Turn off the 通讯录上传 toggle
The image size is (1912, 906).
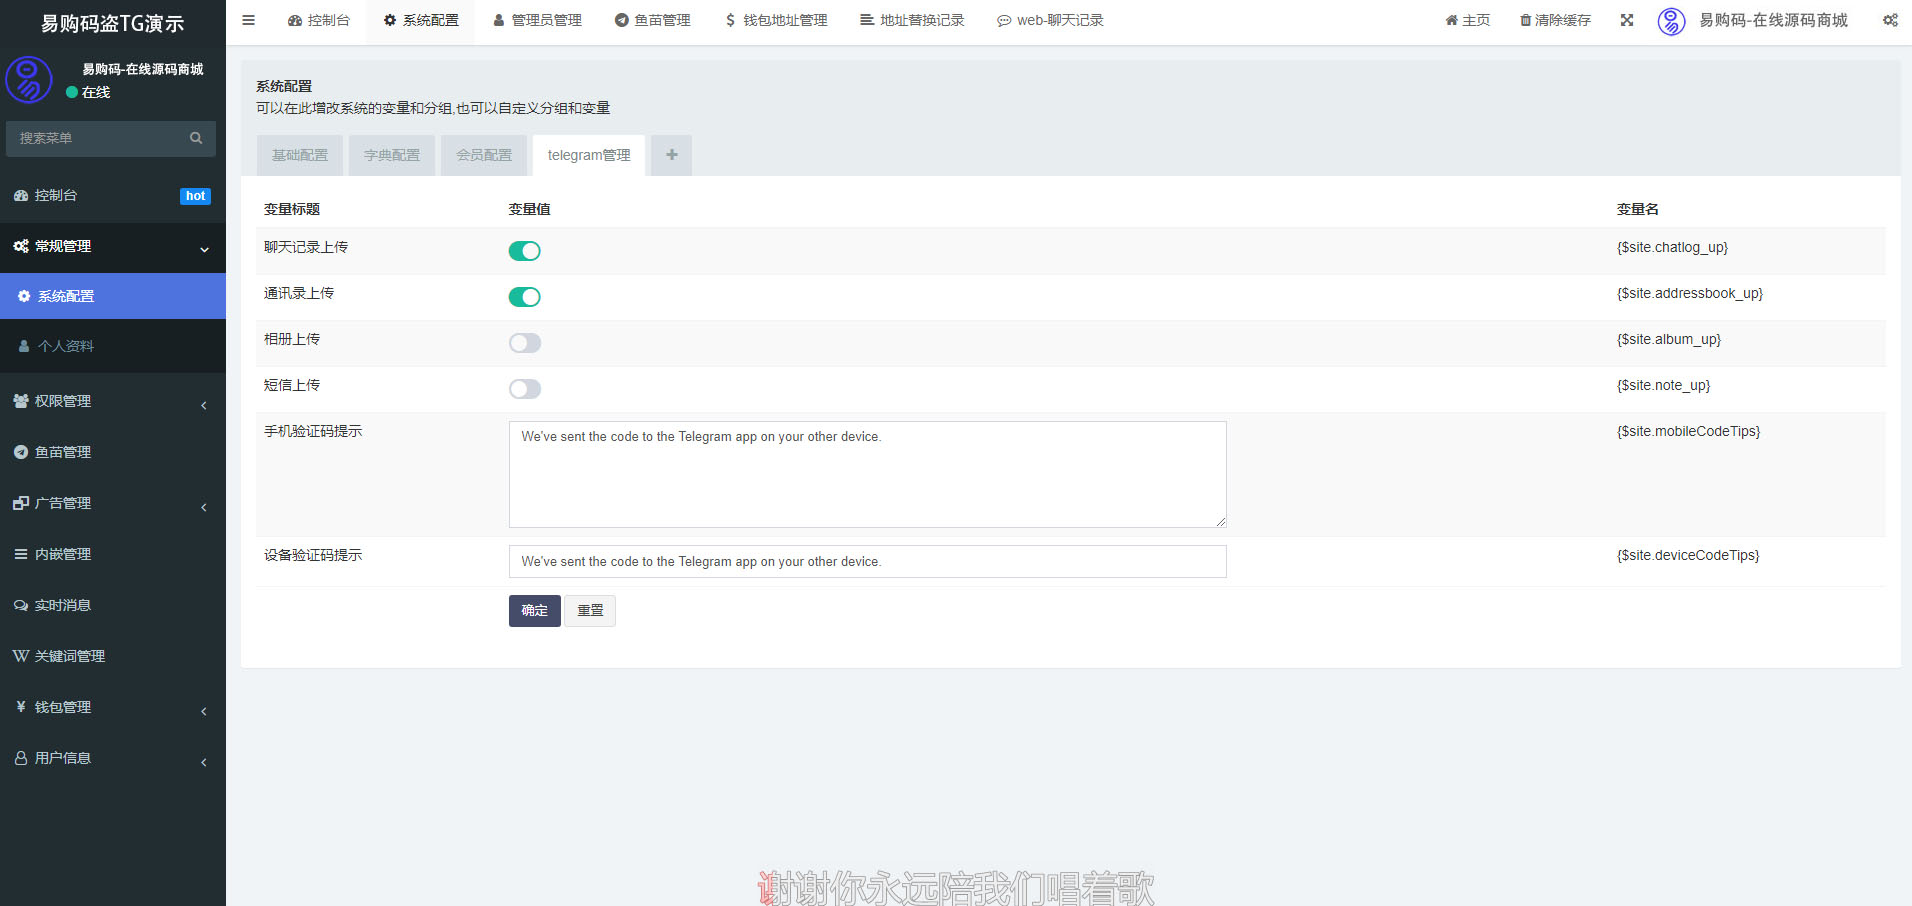pyautogui.click(x=524, y=297)
